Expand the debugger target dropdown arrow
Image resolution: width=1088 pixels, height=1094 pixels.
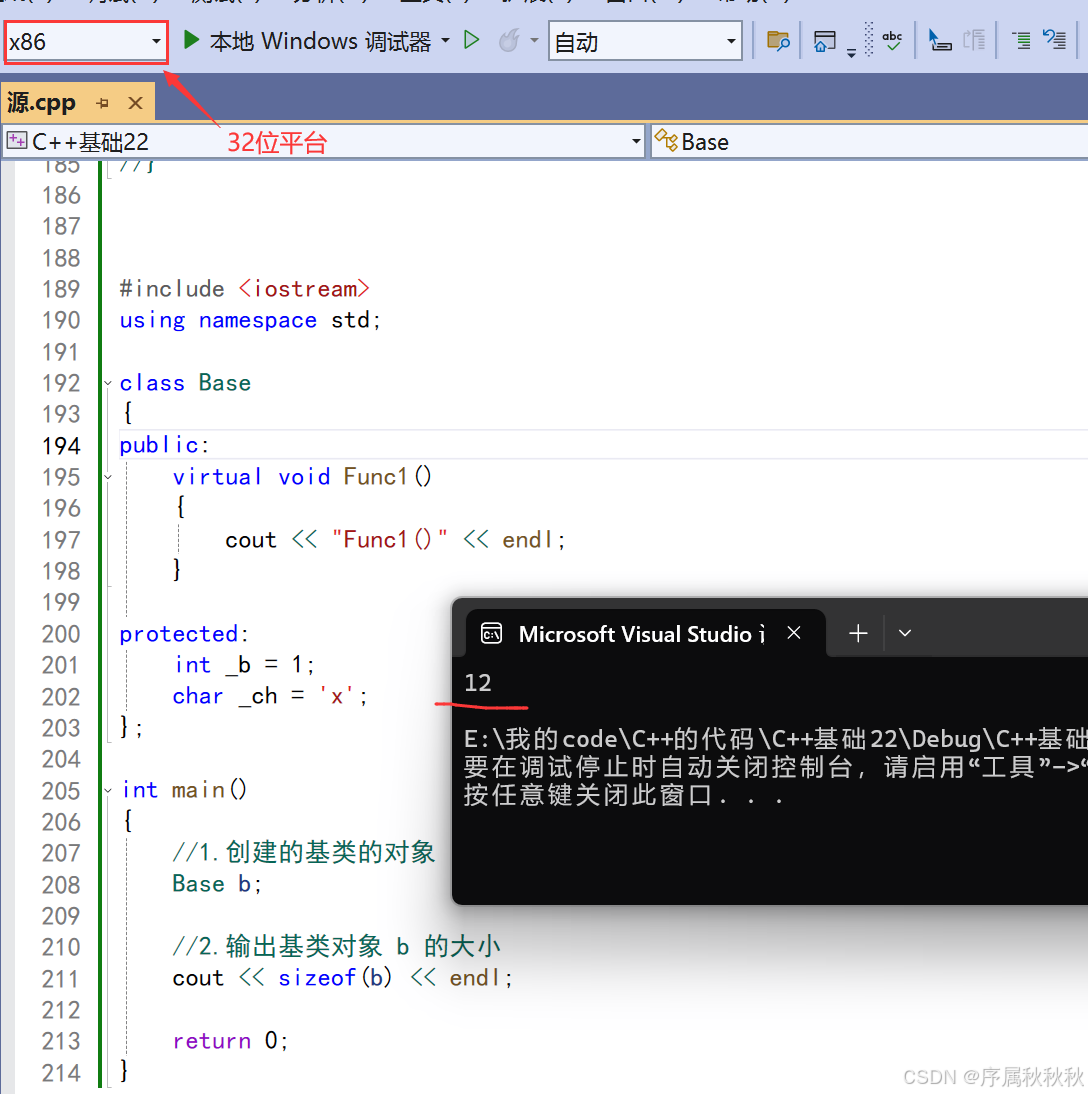[x=446, y=41]
